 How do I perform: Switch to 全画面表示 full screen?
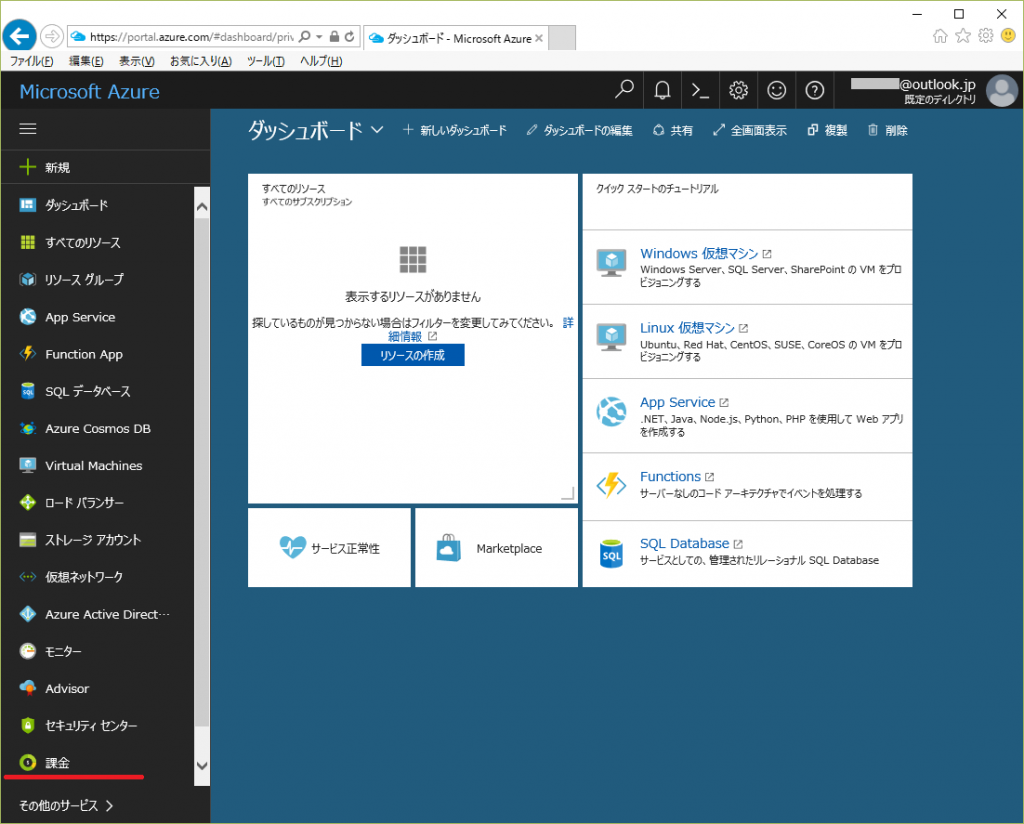[x=750, y=131]
